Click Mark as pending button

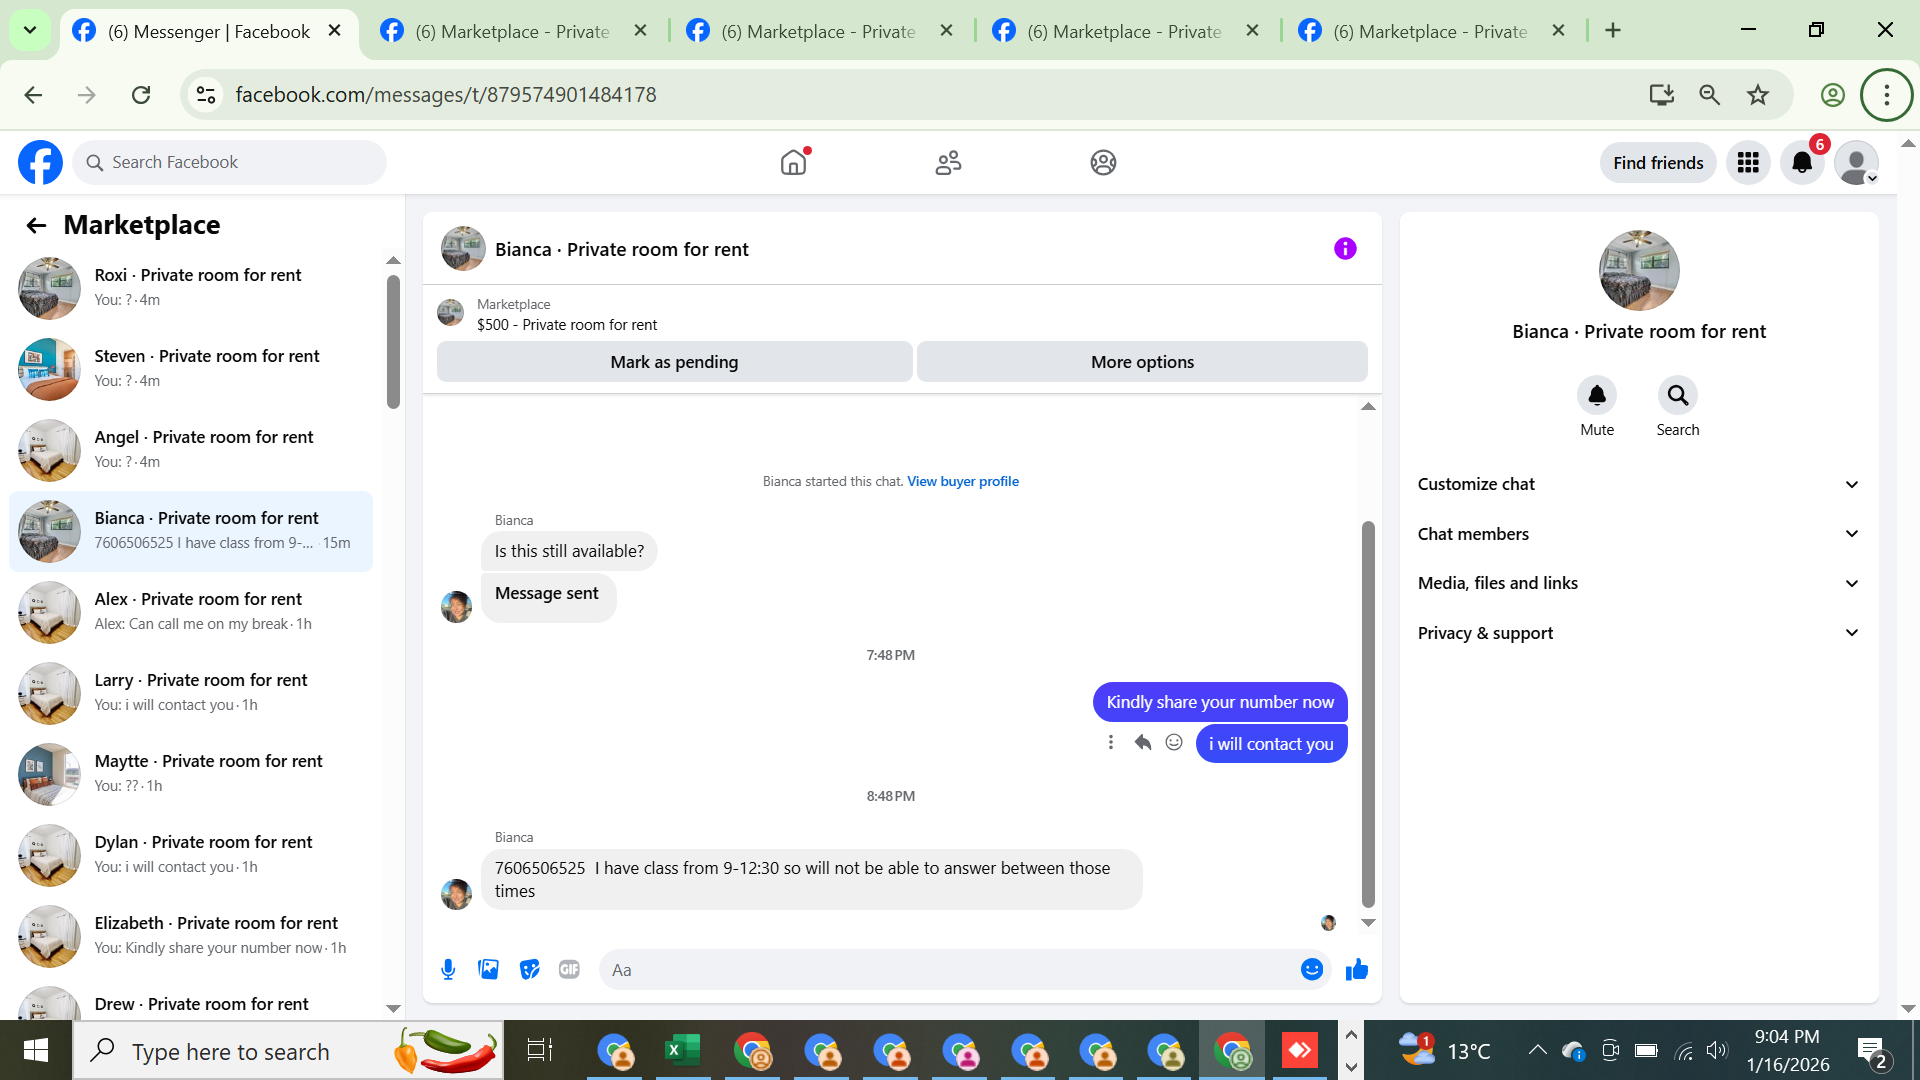tap(674, 362)
